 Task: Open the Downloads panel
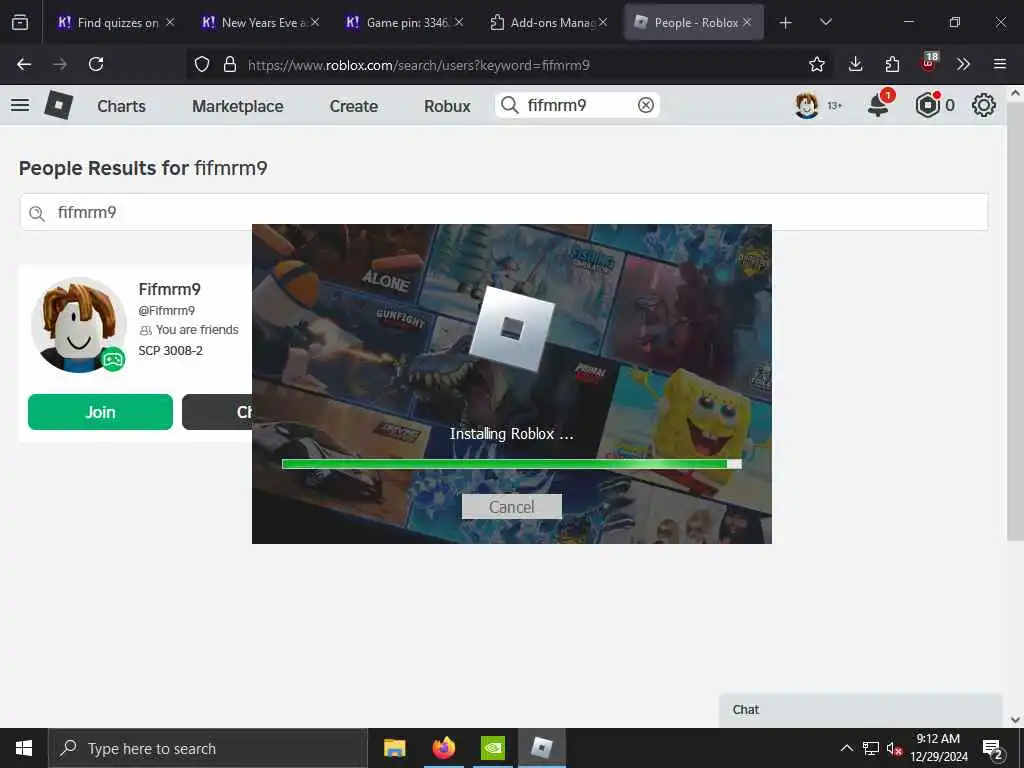pyautogui.click(x=856, y=64)
